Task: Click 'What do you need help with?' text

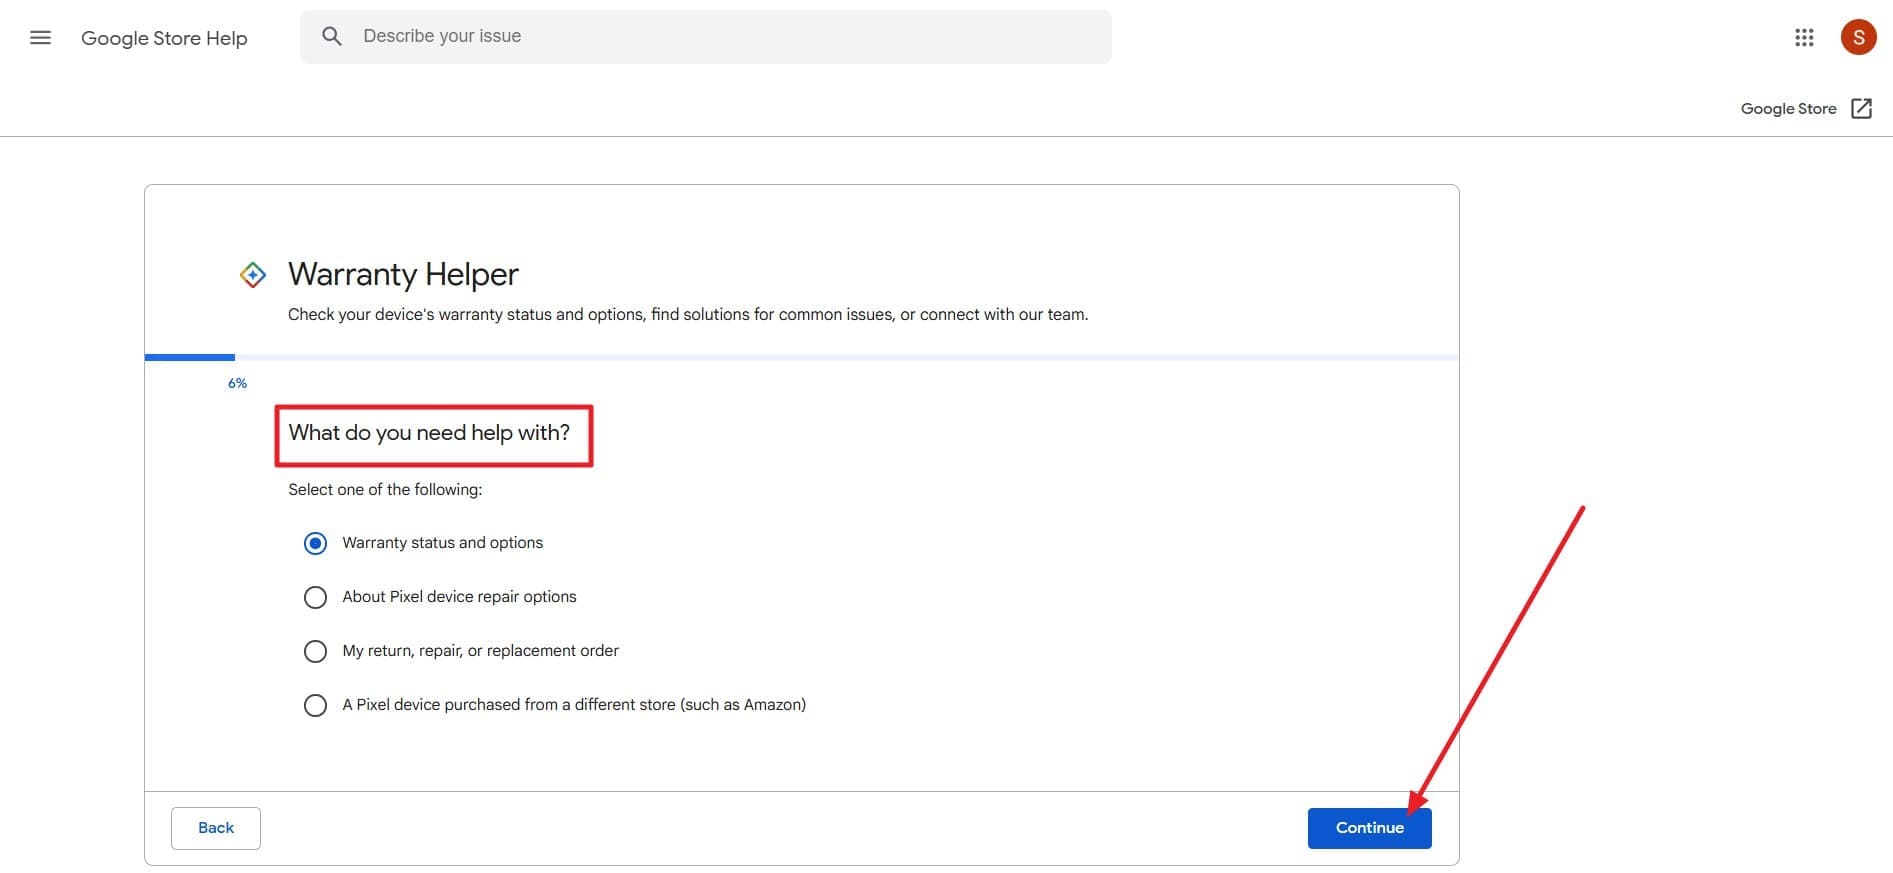Action: [x=429, y=433]
